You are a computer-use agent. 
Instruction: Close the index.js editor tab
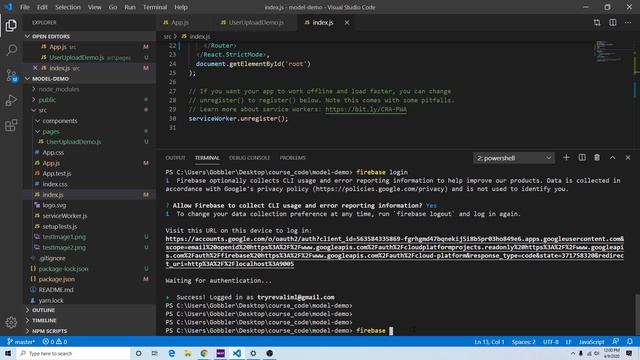click(x=347, y=22)
